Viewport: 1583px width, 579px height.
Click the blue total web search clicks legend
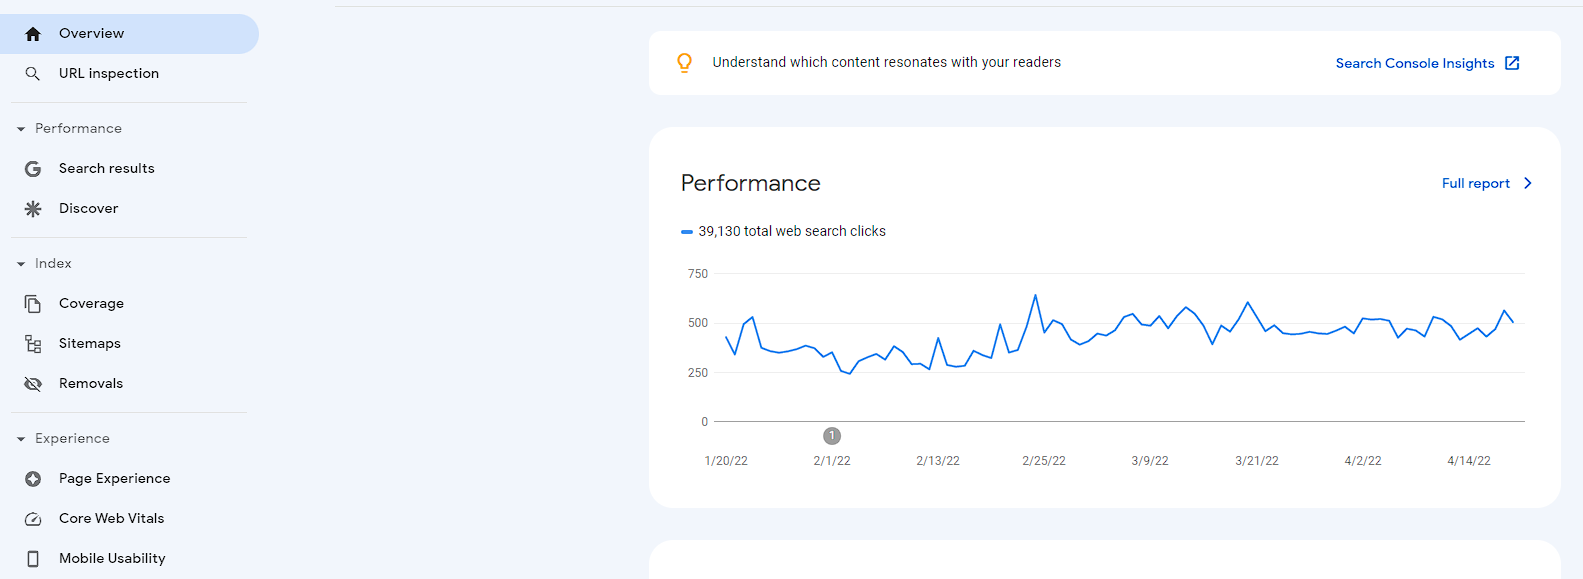coord(687,232)
